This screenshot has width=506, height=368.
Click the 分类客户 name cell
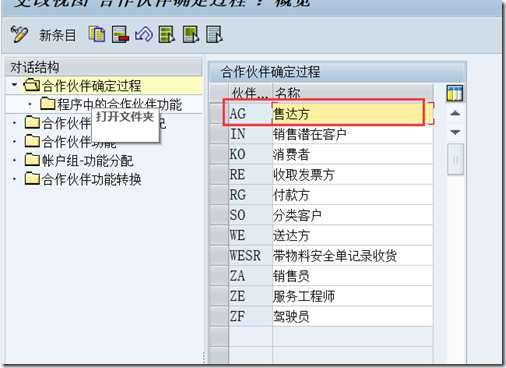pos(352,216)
